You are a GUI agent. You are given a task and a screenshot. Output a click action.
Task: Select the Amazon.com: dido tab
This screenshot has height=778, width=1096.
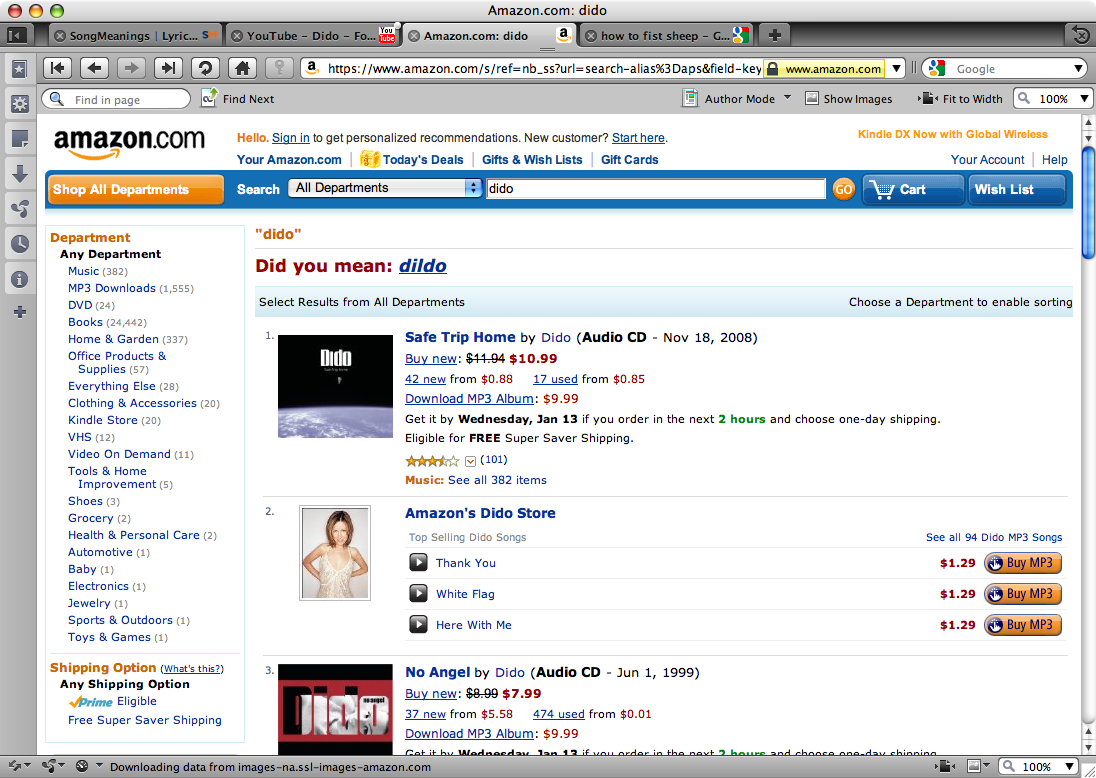point(489,36)
